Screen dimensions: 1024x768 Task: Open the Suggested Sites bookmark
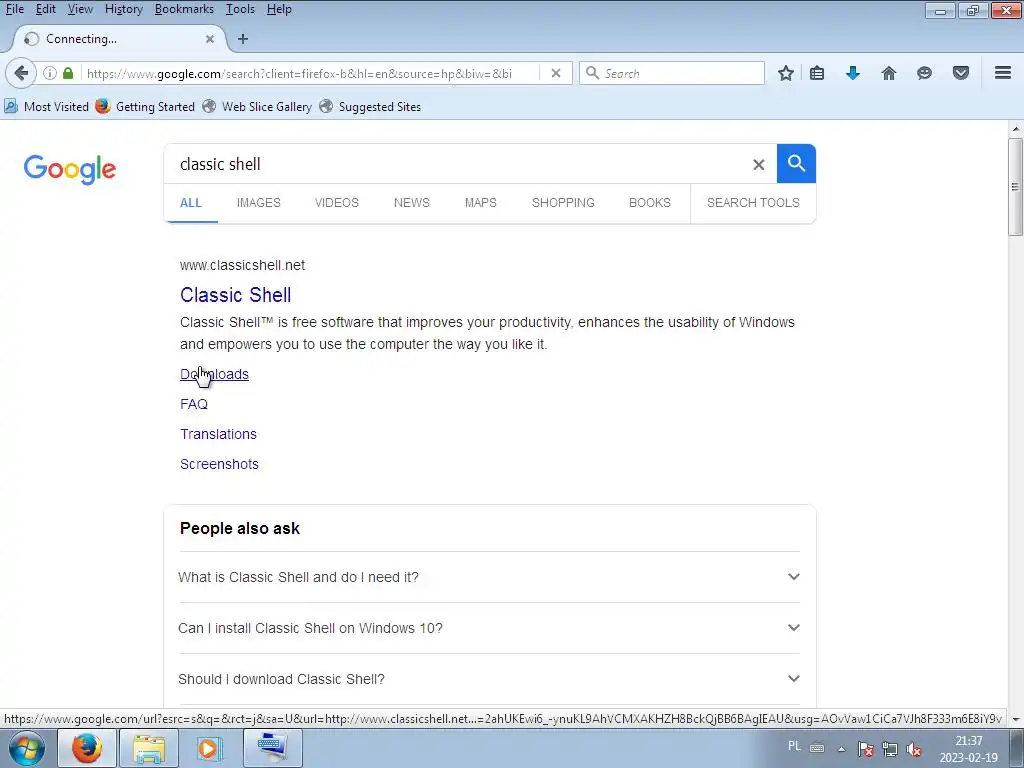[370, 106]
